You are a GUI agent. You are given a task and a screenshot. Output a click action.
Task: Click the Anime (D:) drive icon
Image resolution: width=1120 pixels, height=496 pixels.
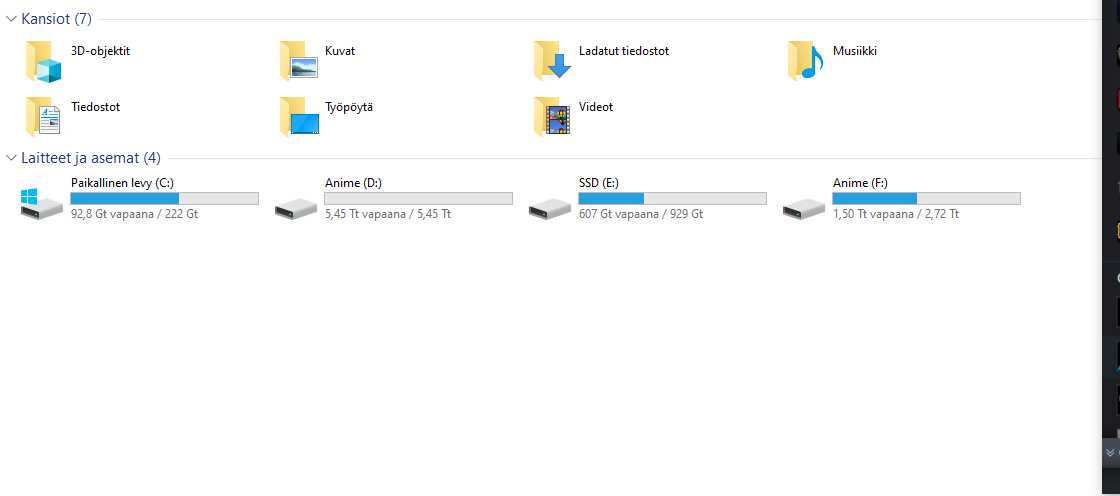tap(296, 208)
